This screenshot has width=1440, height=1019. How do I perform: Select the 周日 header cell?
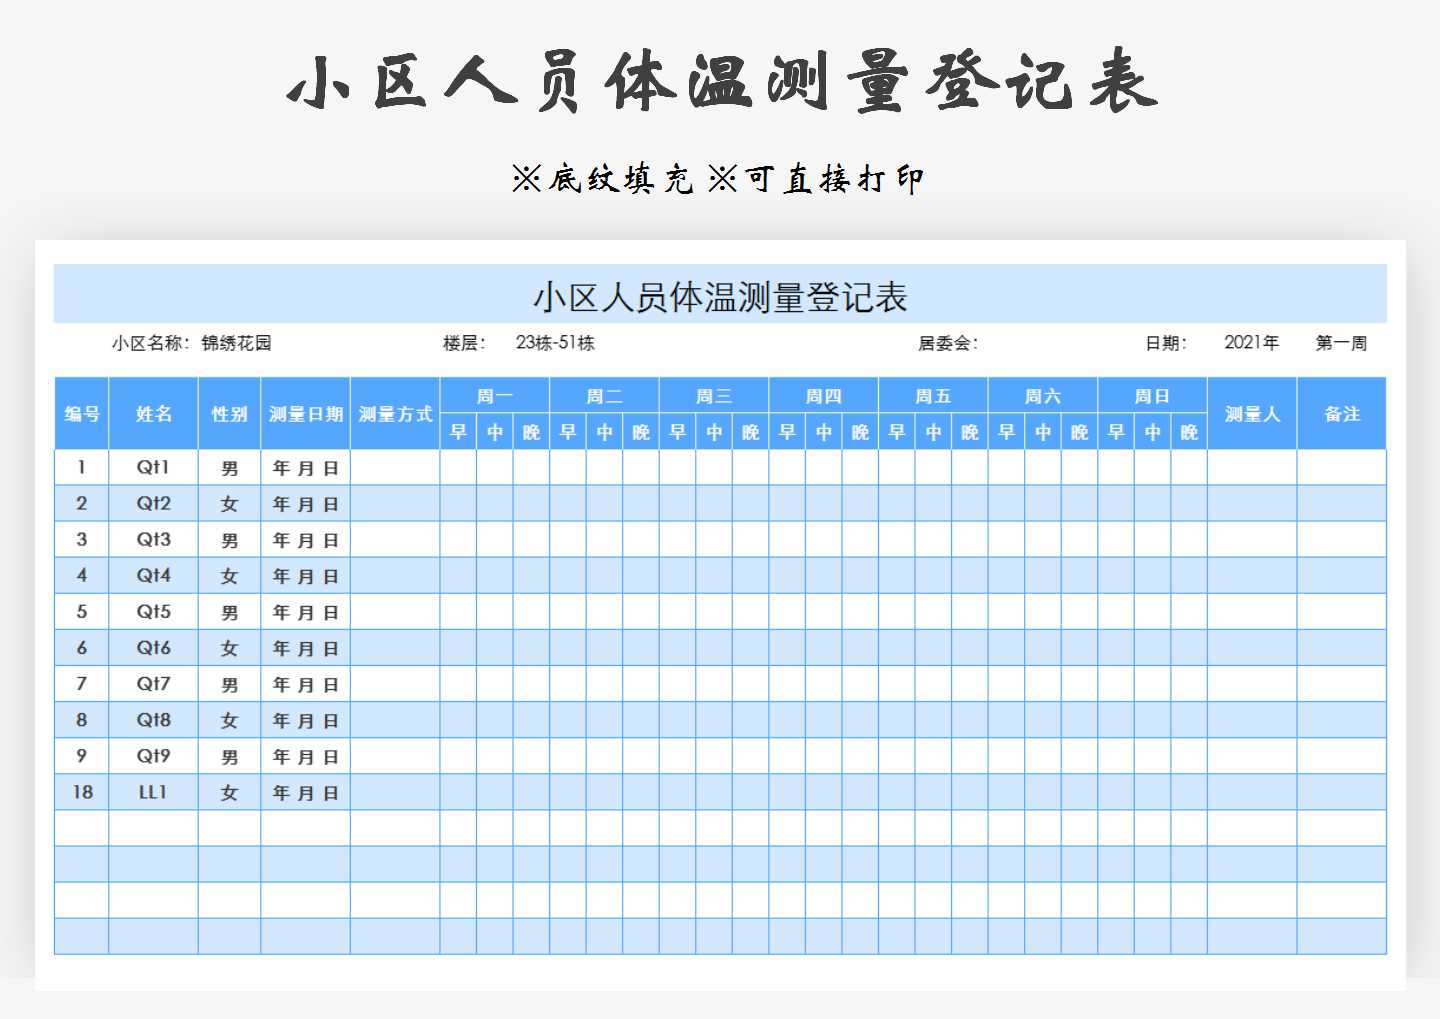click(1152, 395)
